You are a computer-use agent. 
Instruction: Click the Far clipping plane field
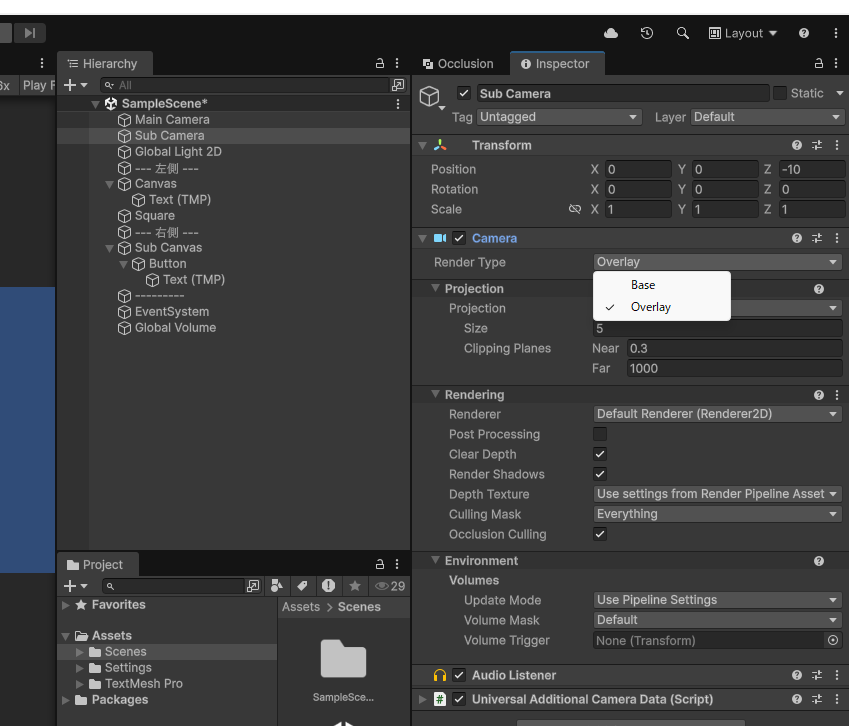click(733, 368)
